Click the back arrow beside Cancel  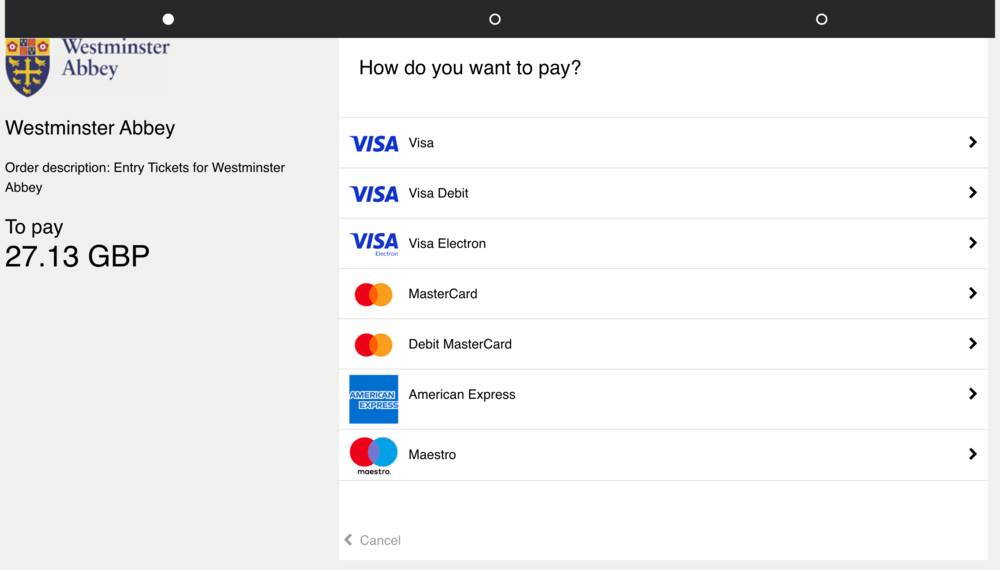(x=348, y=540)
